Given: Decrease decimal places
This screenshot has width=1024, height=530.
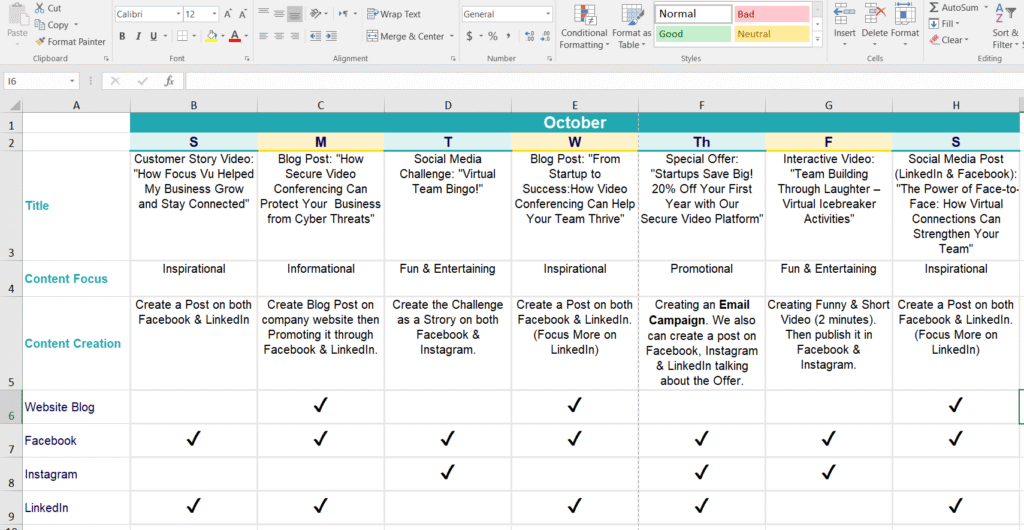Looking at the screenshot, I should tap(545, 37).
